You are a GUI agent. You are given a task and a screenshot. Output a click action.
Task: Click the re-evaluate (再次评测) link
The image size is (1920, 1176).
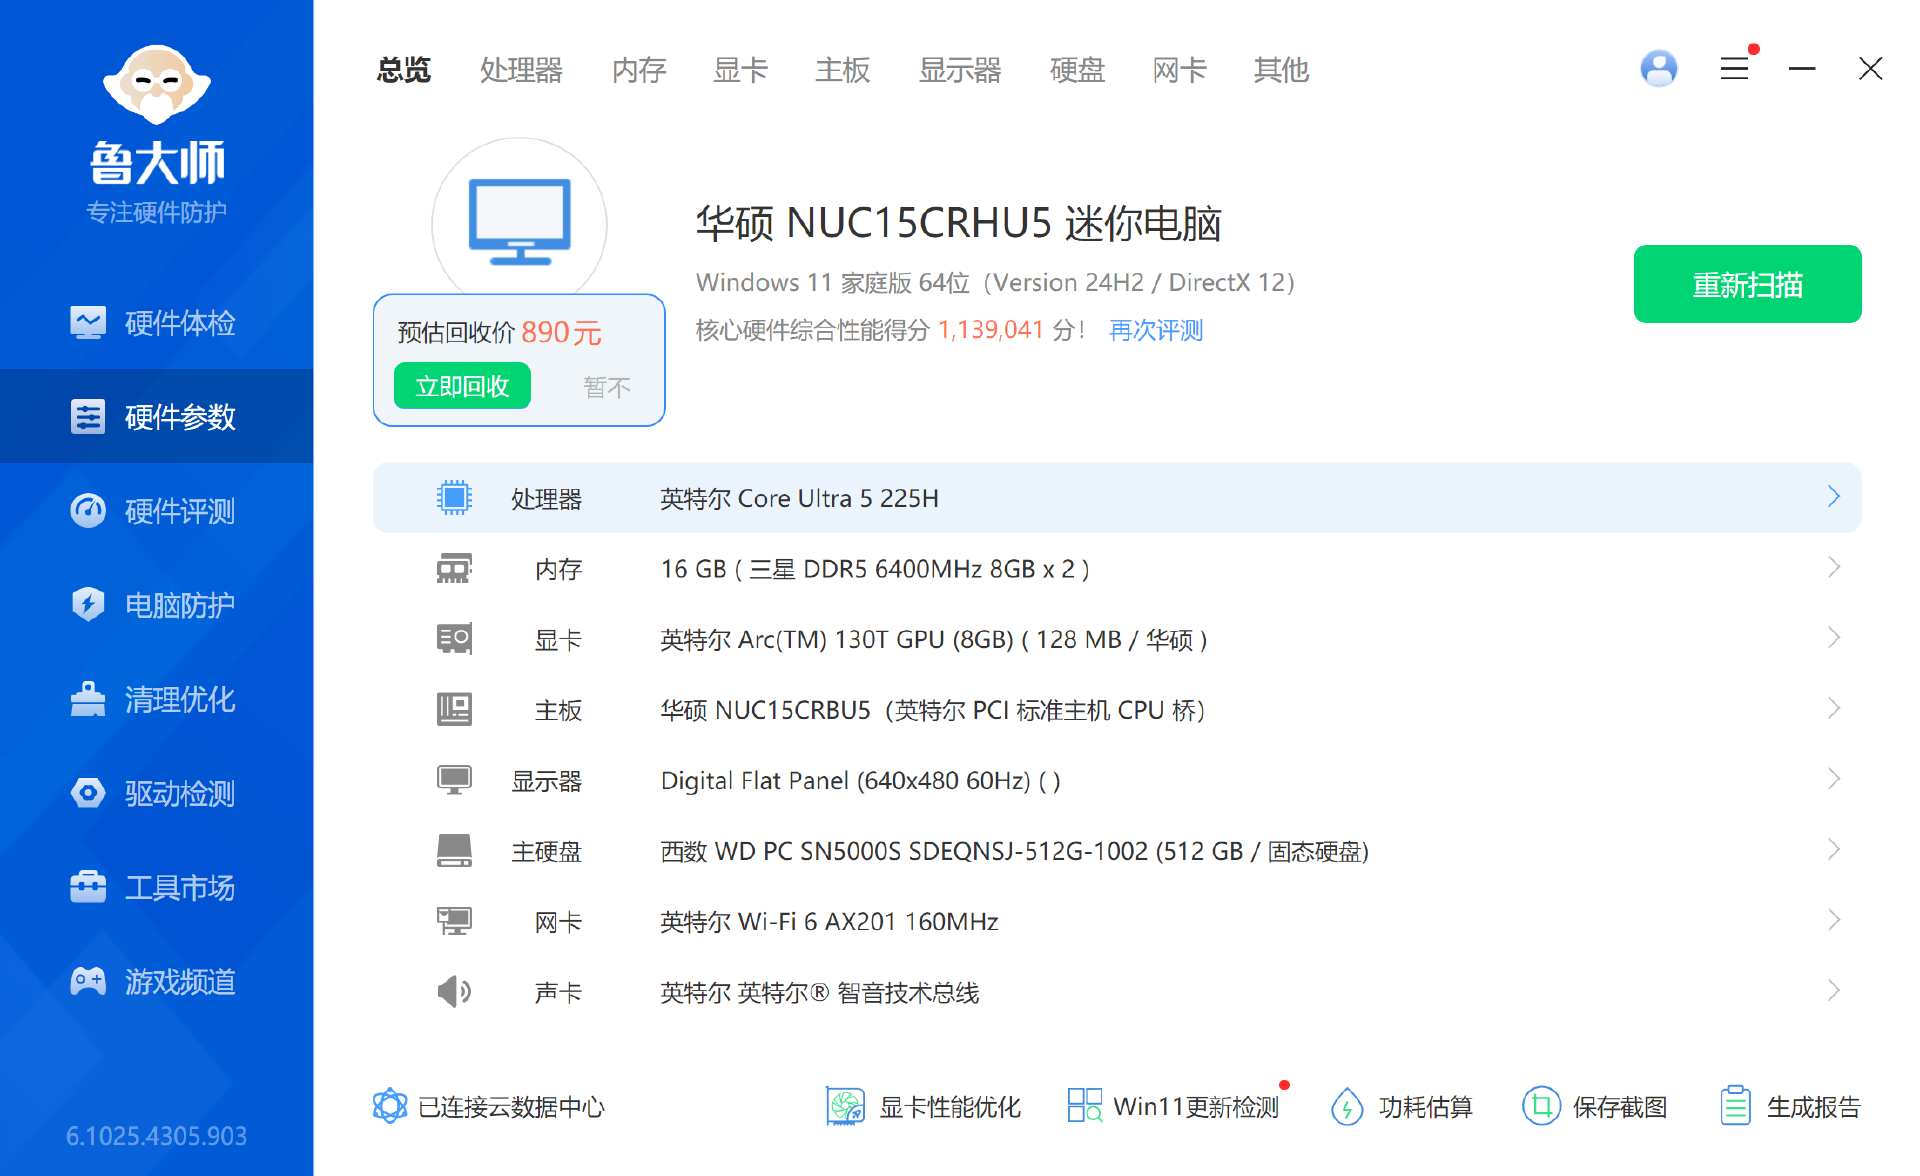click(1155, 330)
